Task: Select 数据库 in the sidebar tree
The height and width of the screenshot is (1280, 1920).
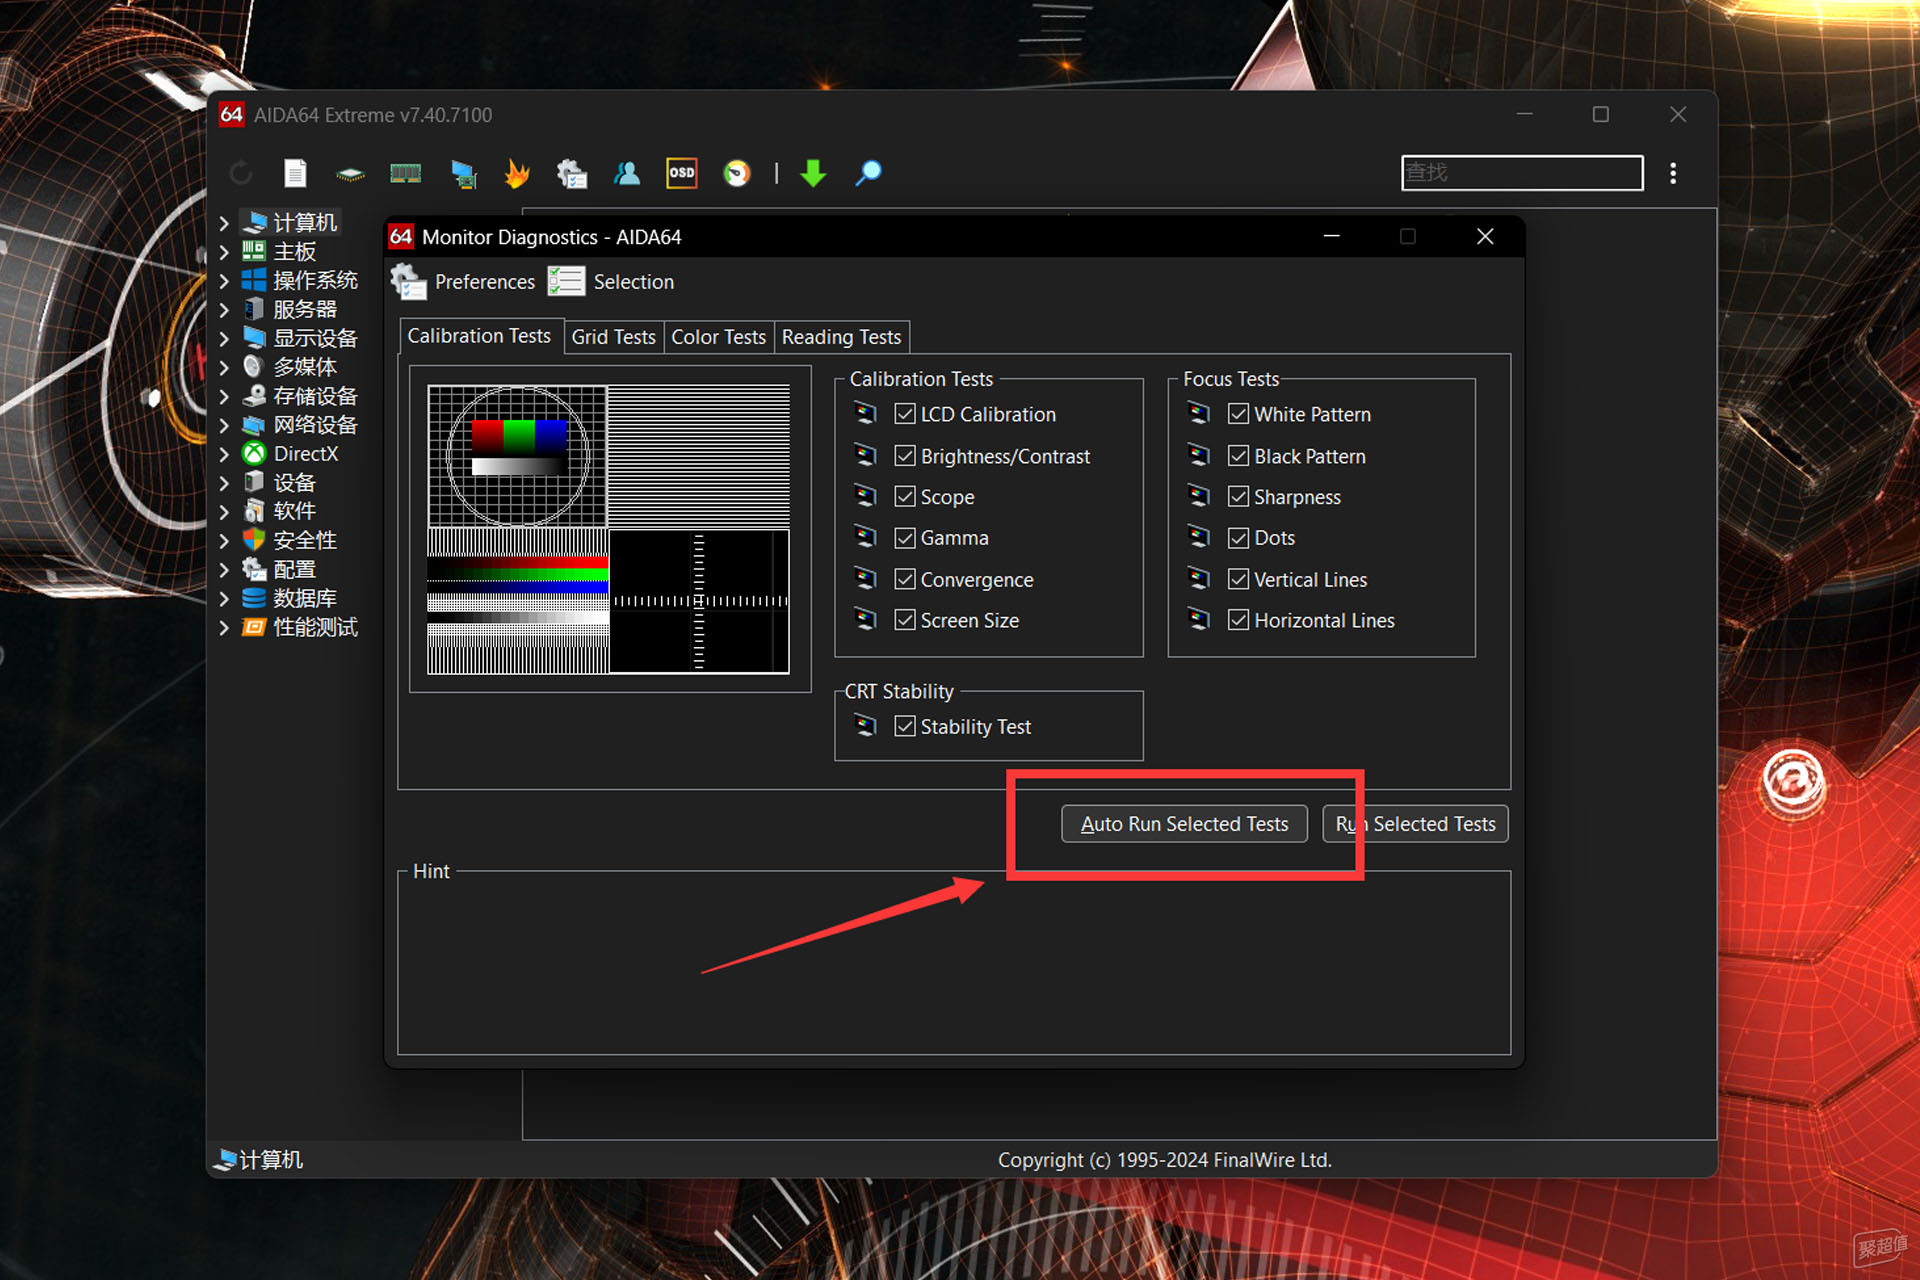Action: click(305, 599)
